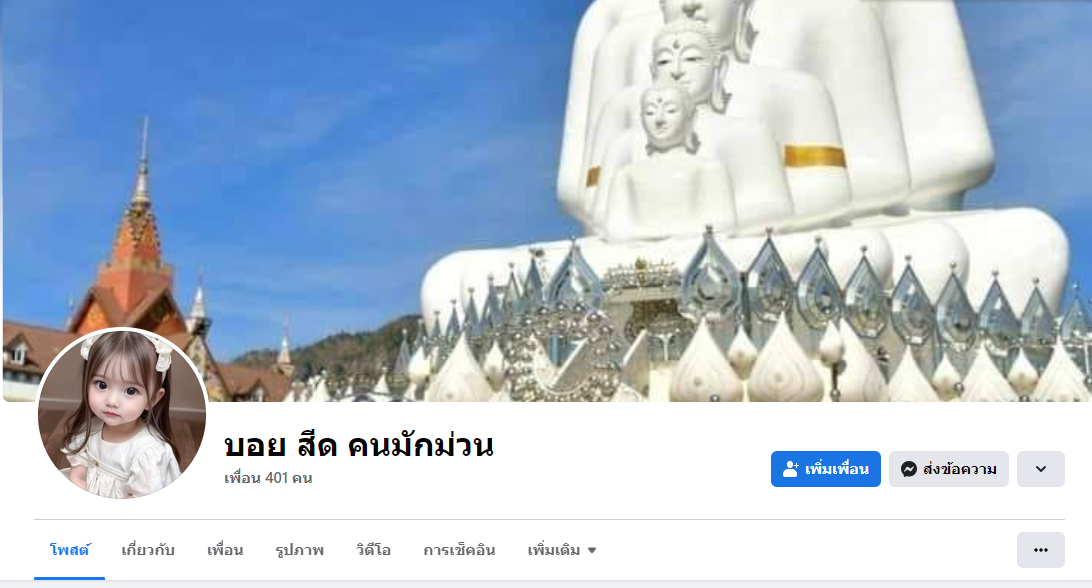Click the chevron-down button beside ส่งข้อความ
Image resolution: width=1092 pixels, height=588 pixels.
(1040, 469)
